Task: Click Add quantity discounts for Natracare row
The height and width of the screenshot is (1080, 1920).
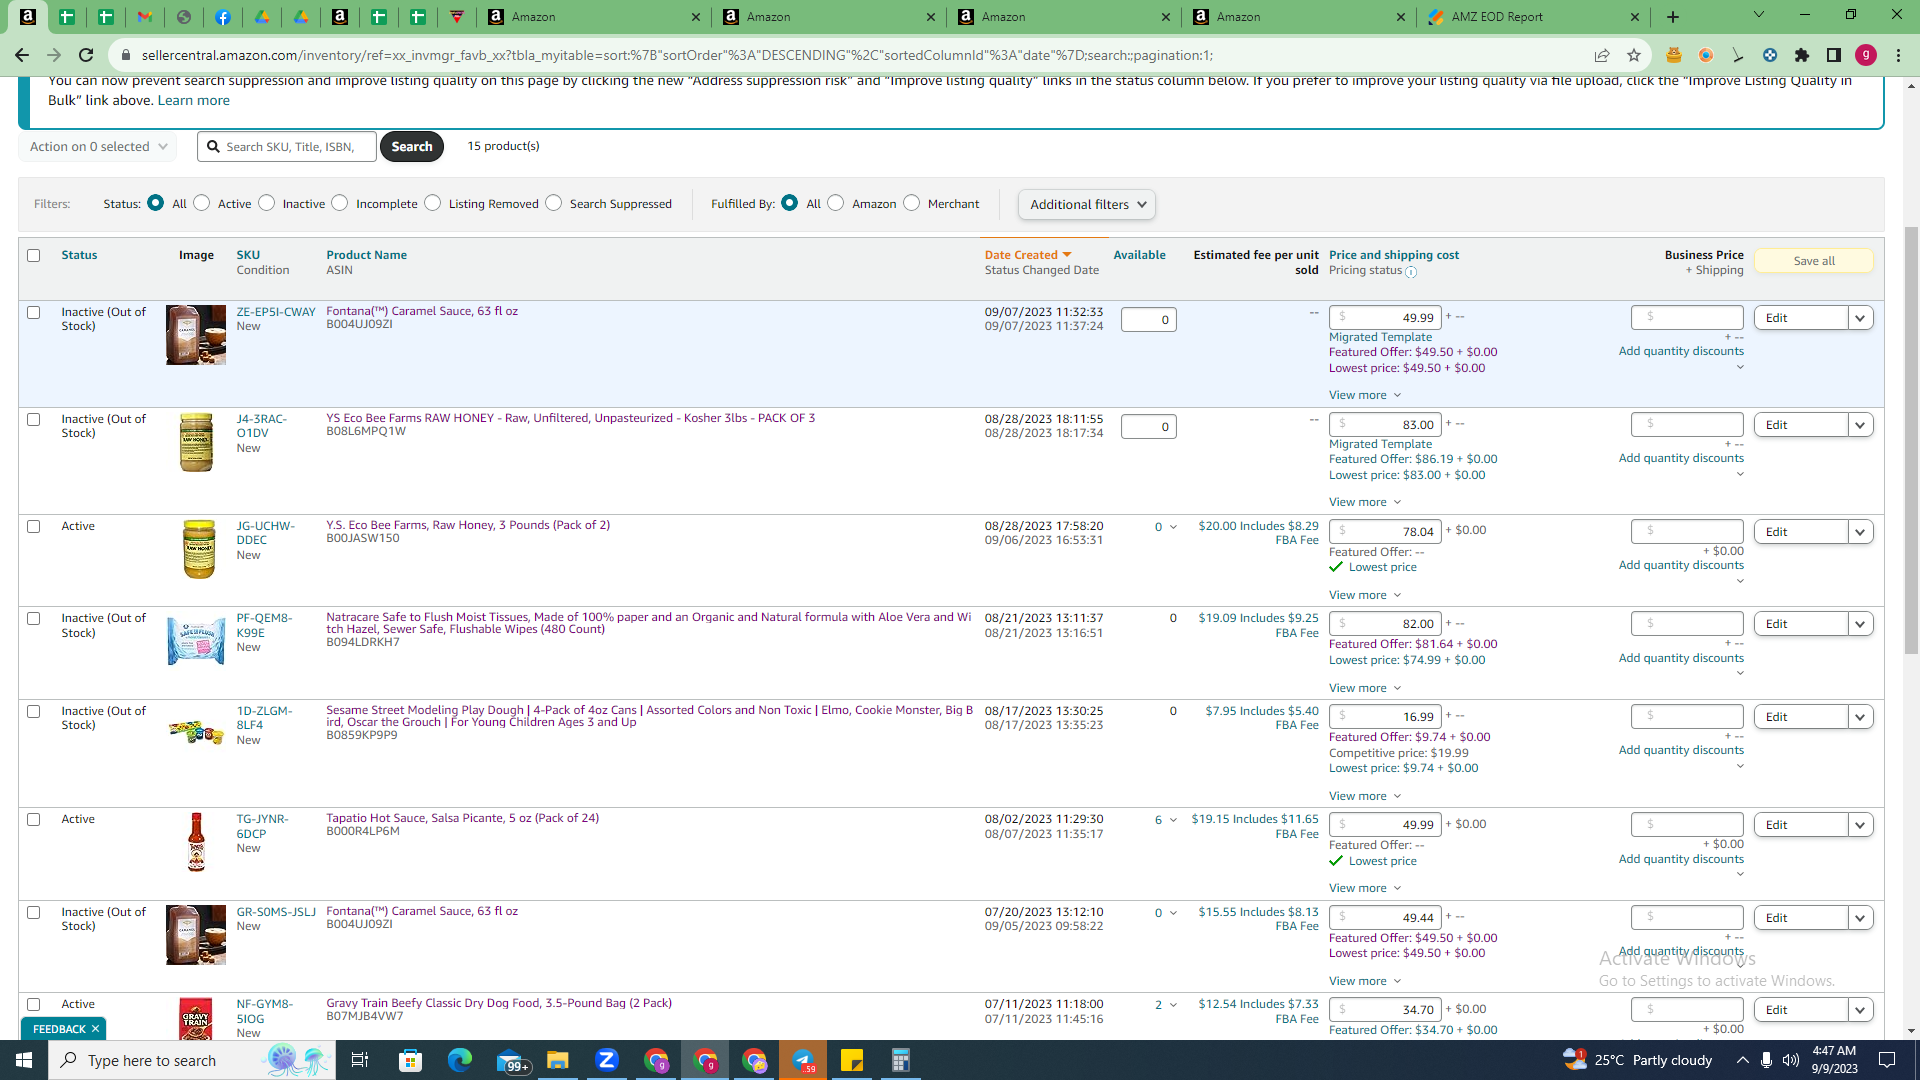Action: 1681,658
